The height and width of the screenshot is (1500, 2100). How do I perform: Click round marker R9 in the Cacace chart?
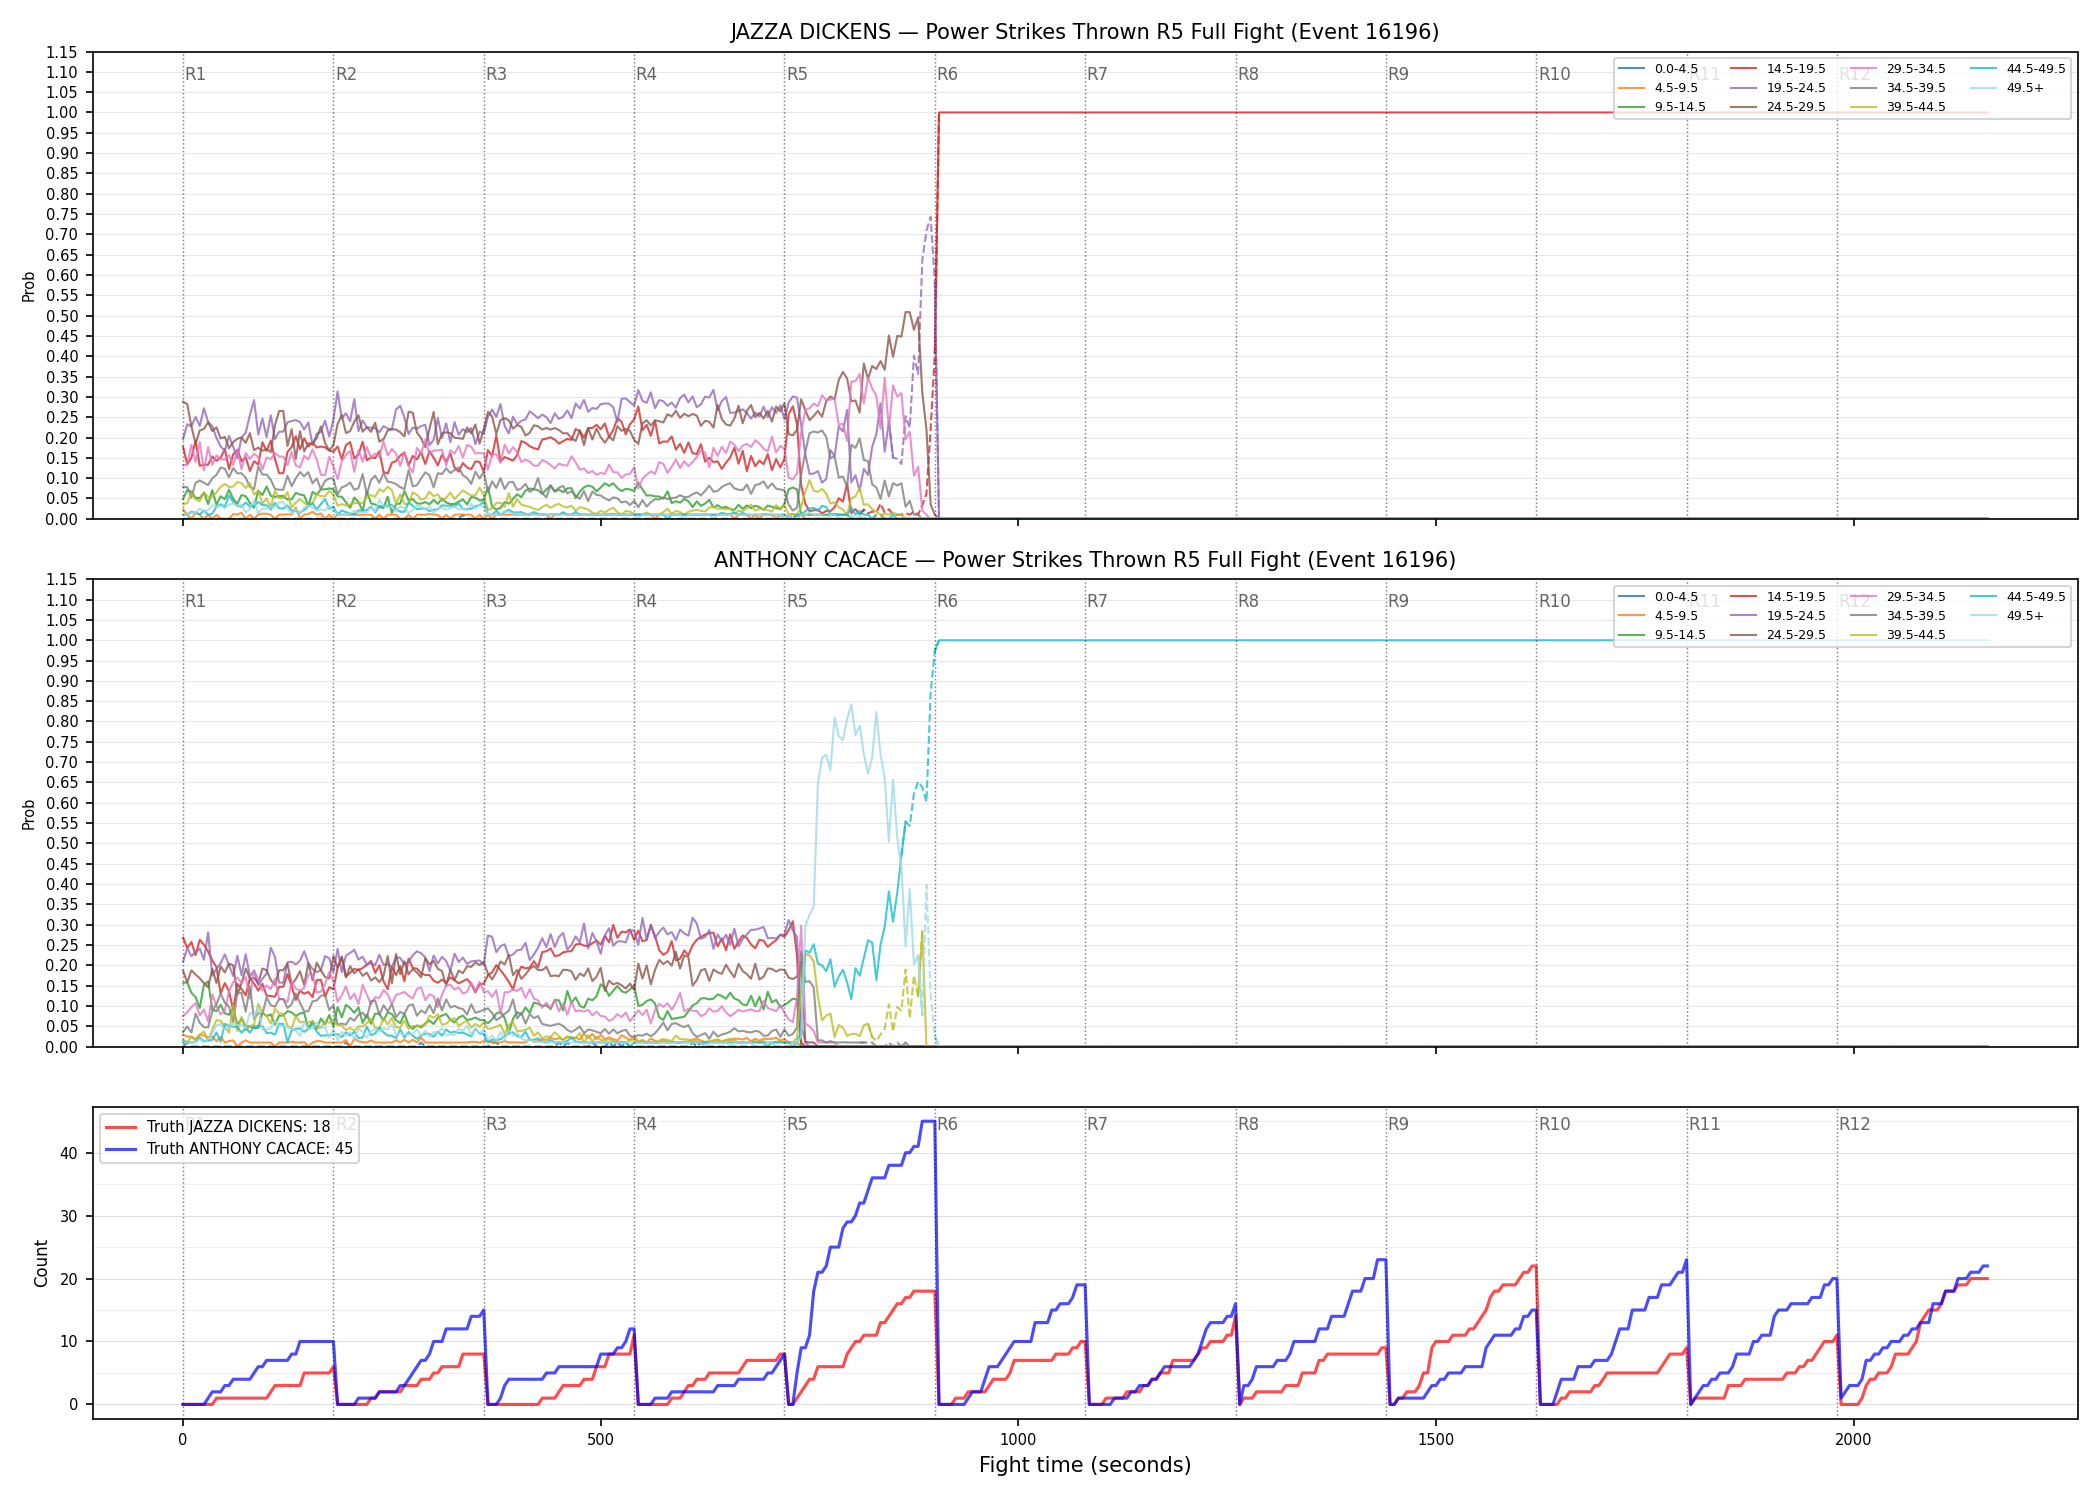click(x=1399, y=601)
